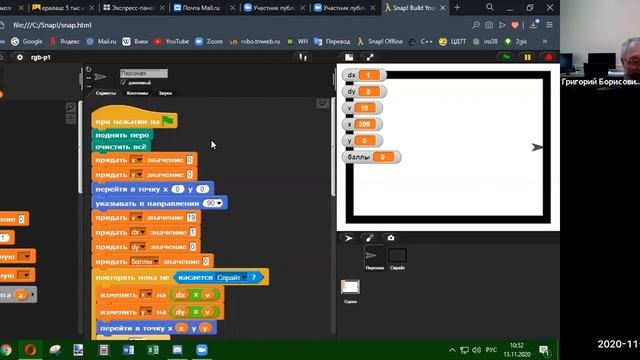Select the Спрайт sprite thumbnail in corral

point(397,258)
